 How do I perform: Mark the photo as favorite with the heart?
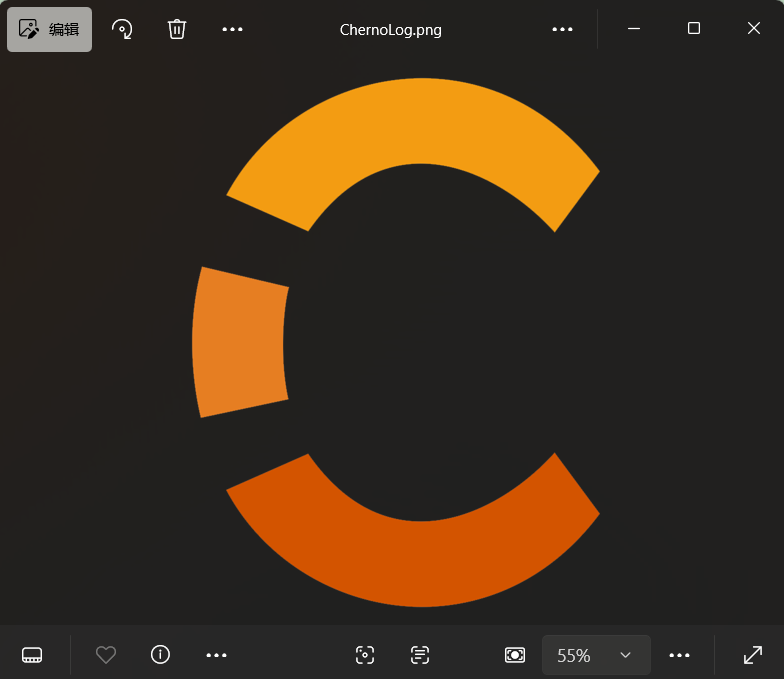pyautogui.click(x=106, y=655)
